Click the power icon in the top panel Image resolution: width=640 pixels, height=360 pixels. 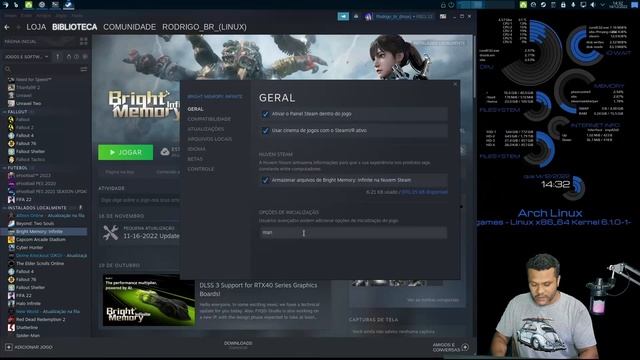point(451,5)
